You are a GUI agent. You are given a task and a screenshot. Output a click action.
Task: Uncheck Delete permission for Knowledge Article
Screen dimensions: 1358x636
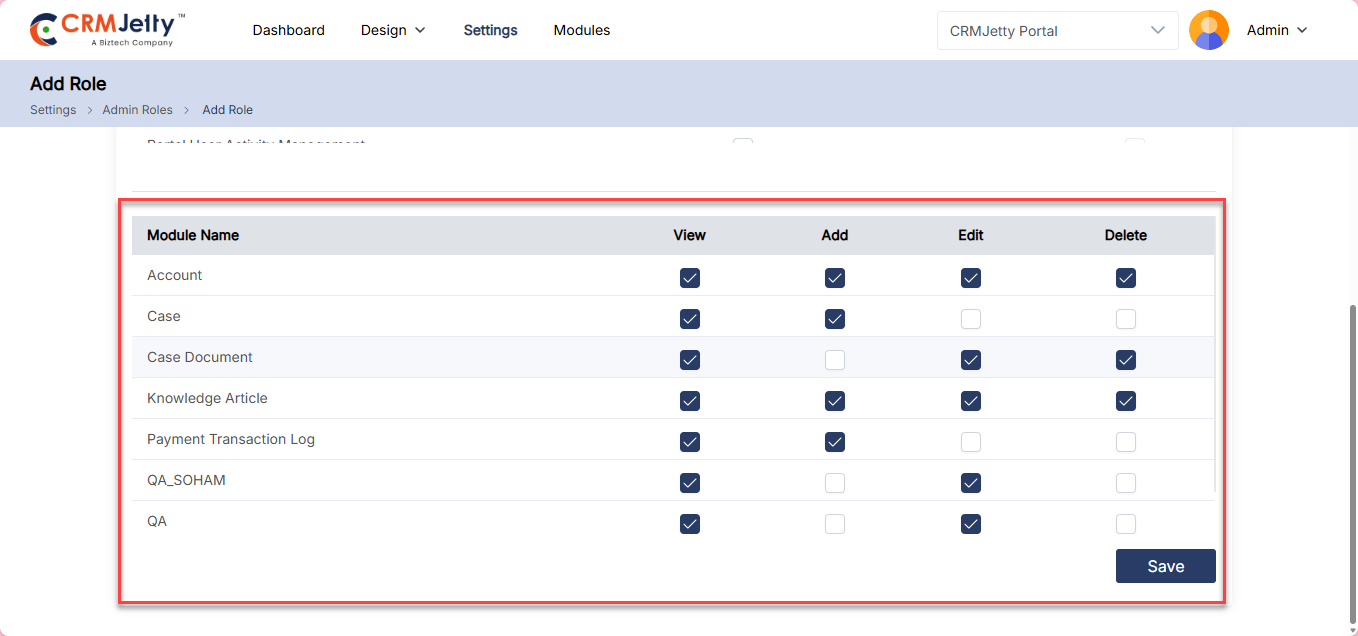pos(1125,401)
